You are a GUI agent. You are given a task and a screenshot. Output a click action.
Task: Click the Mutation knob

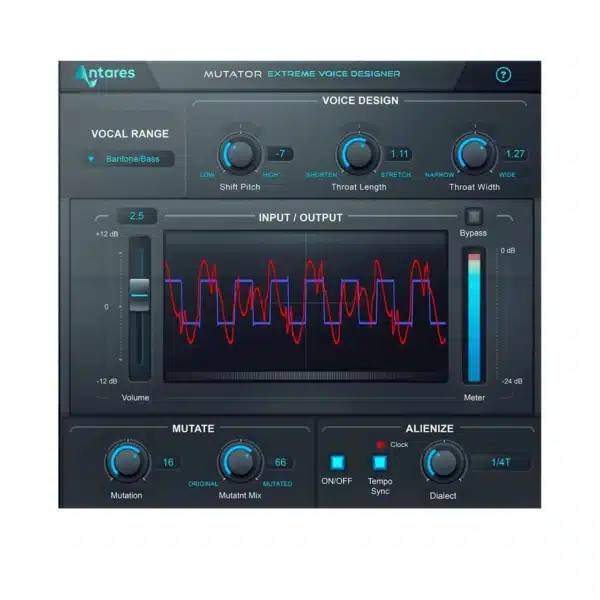click(x=127, y=462)
